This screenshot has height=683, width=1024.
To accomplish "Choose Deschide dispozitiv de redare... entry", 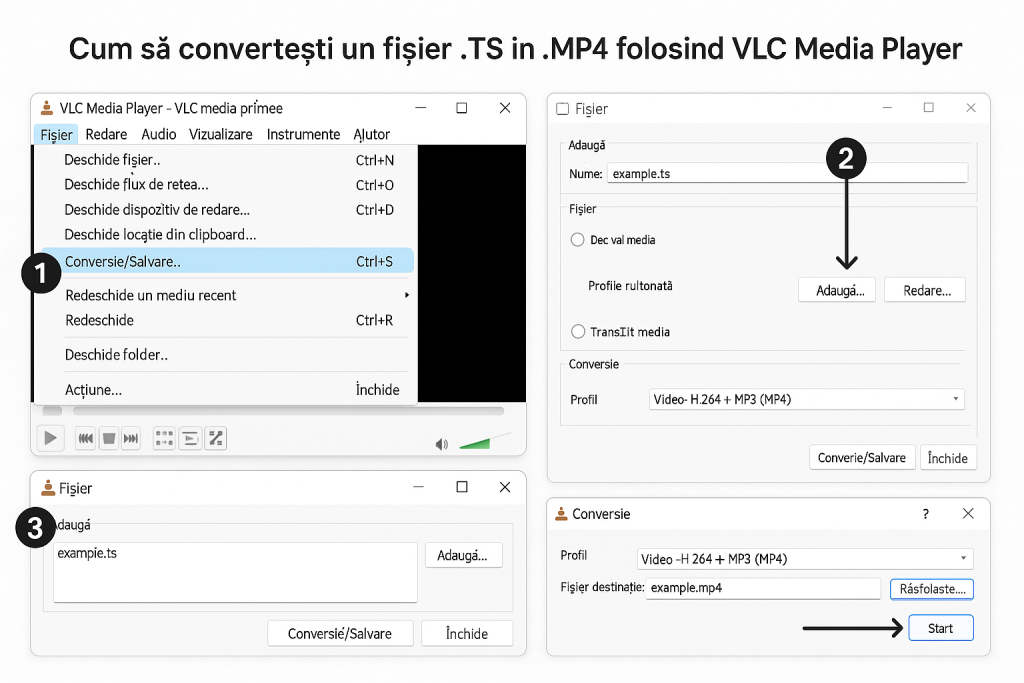I will (227, 210).
